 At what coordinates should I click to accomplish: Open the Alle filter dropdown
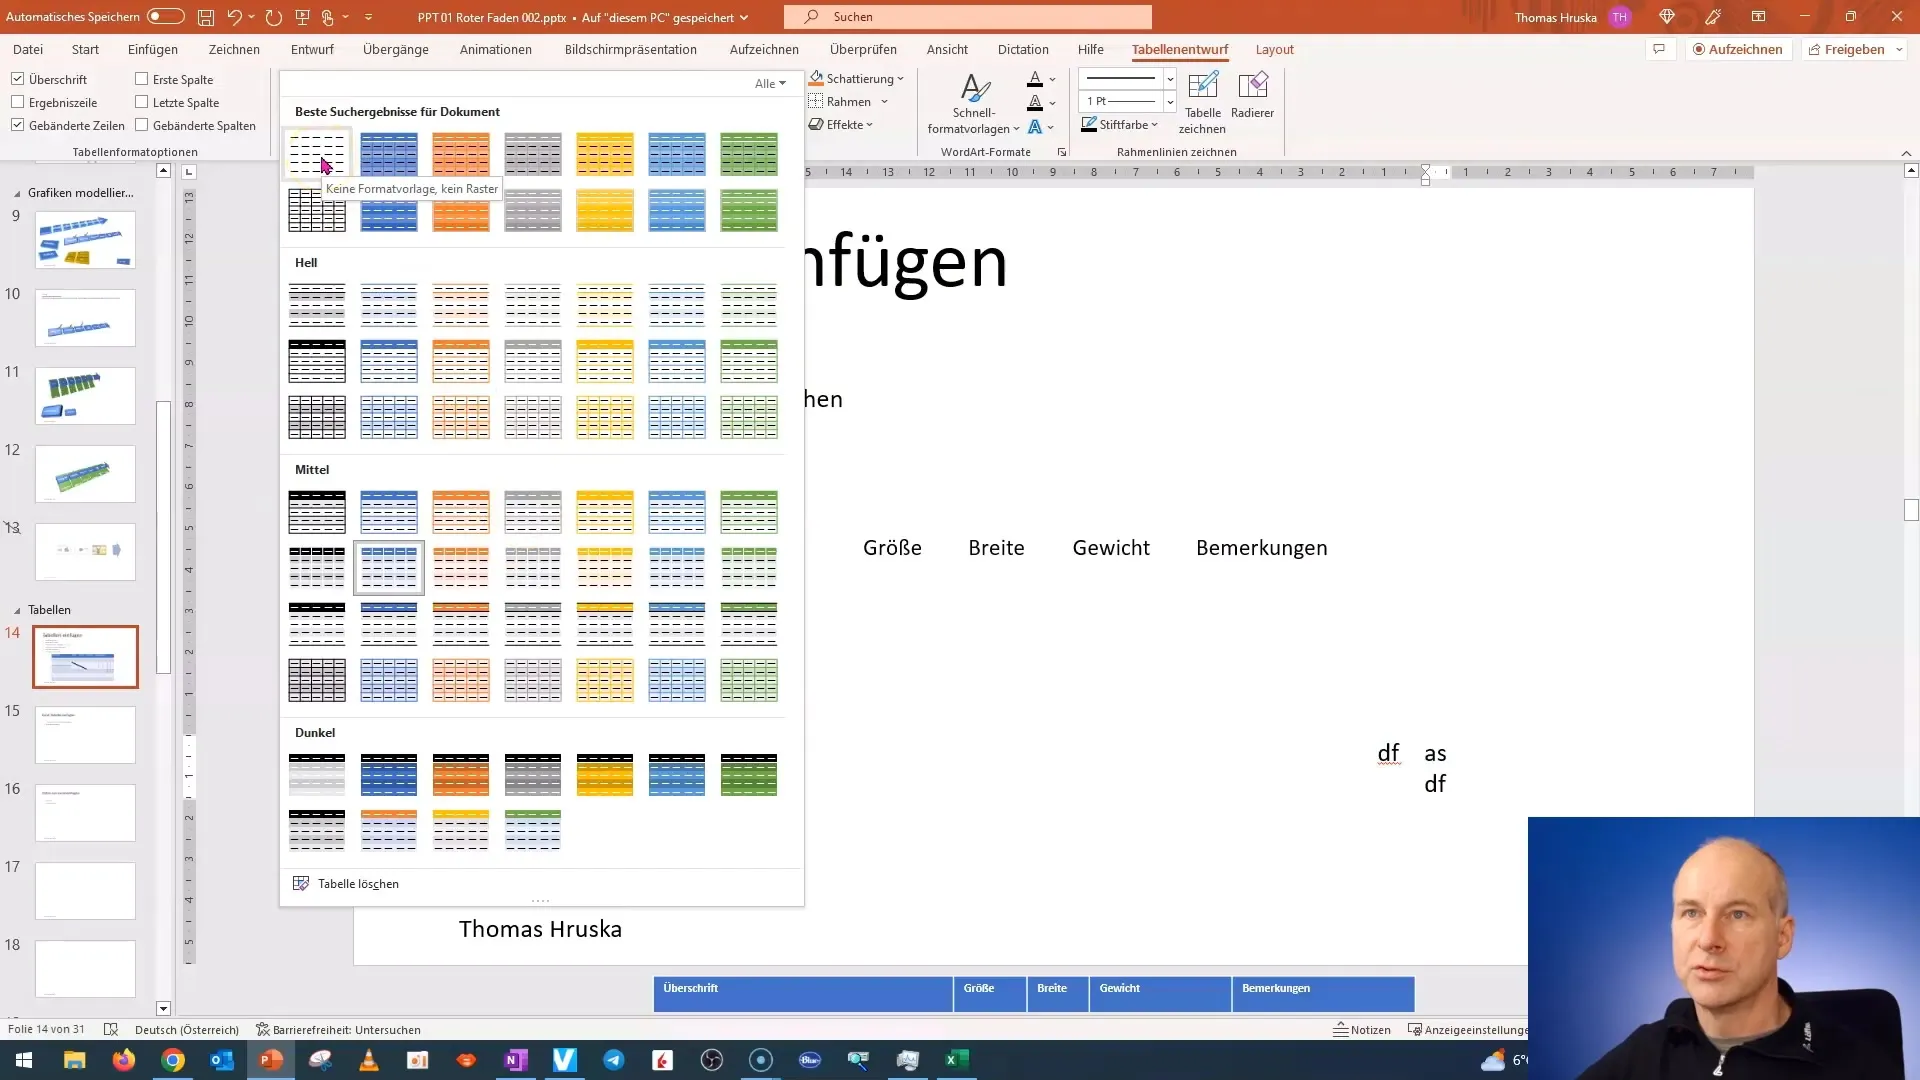(770, 83)
